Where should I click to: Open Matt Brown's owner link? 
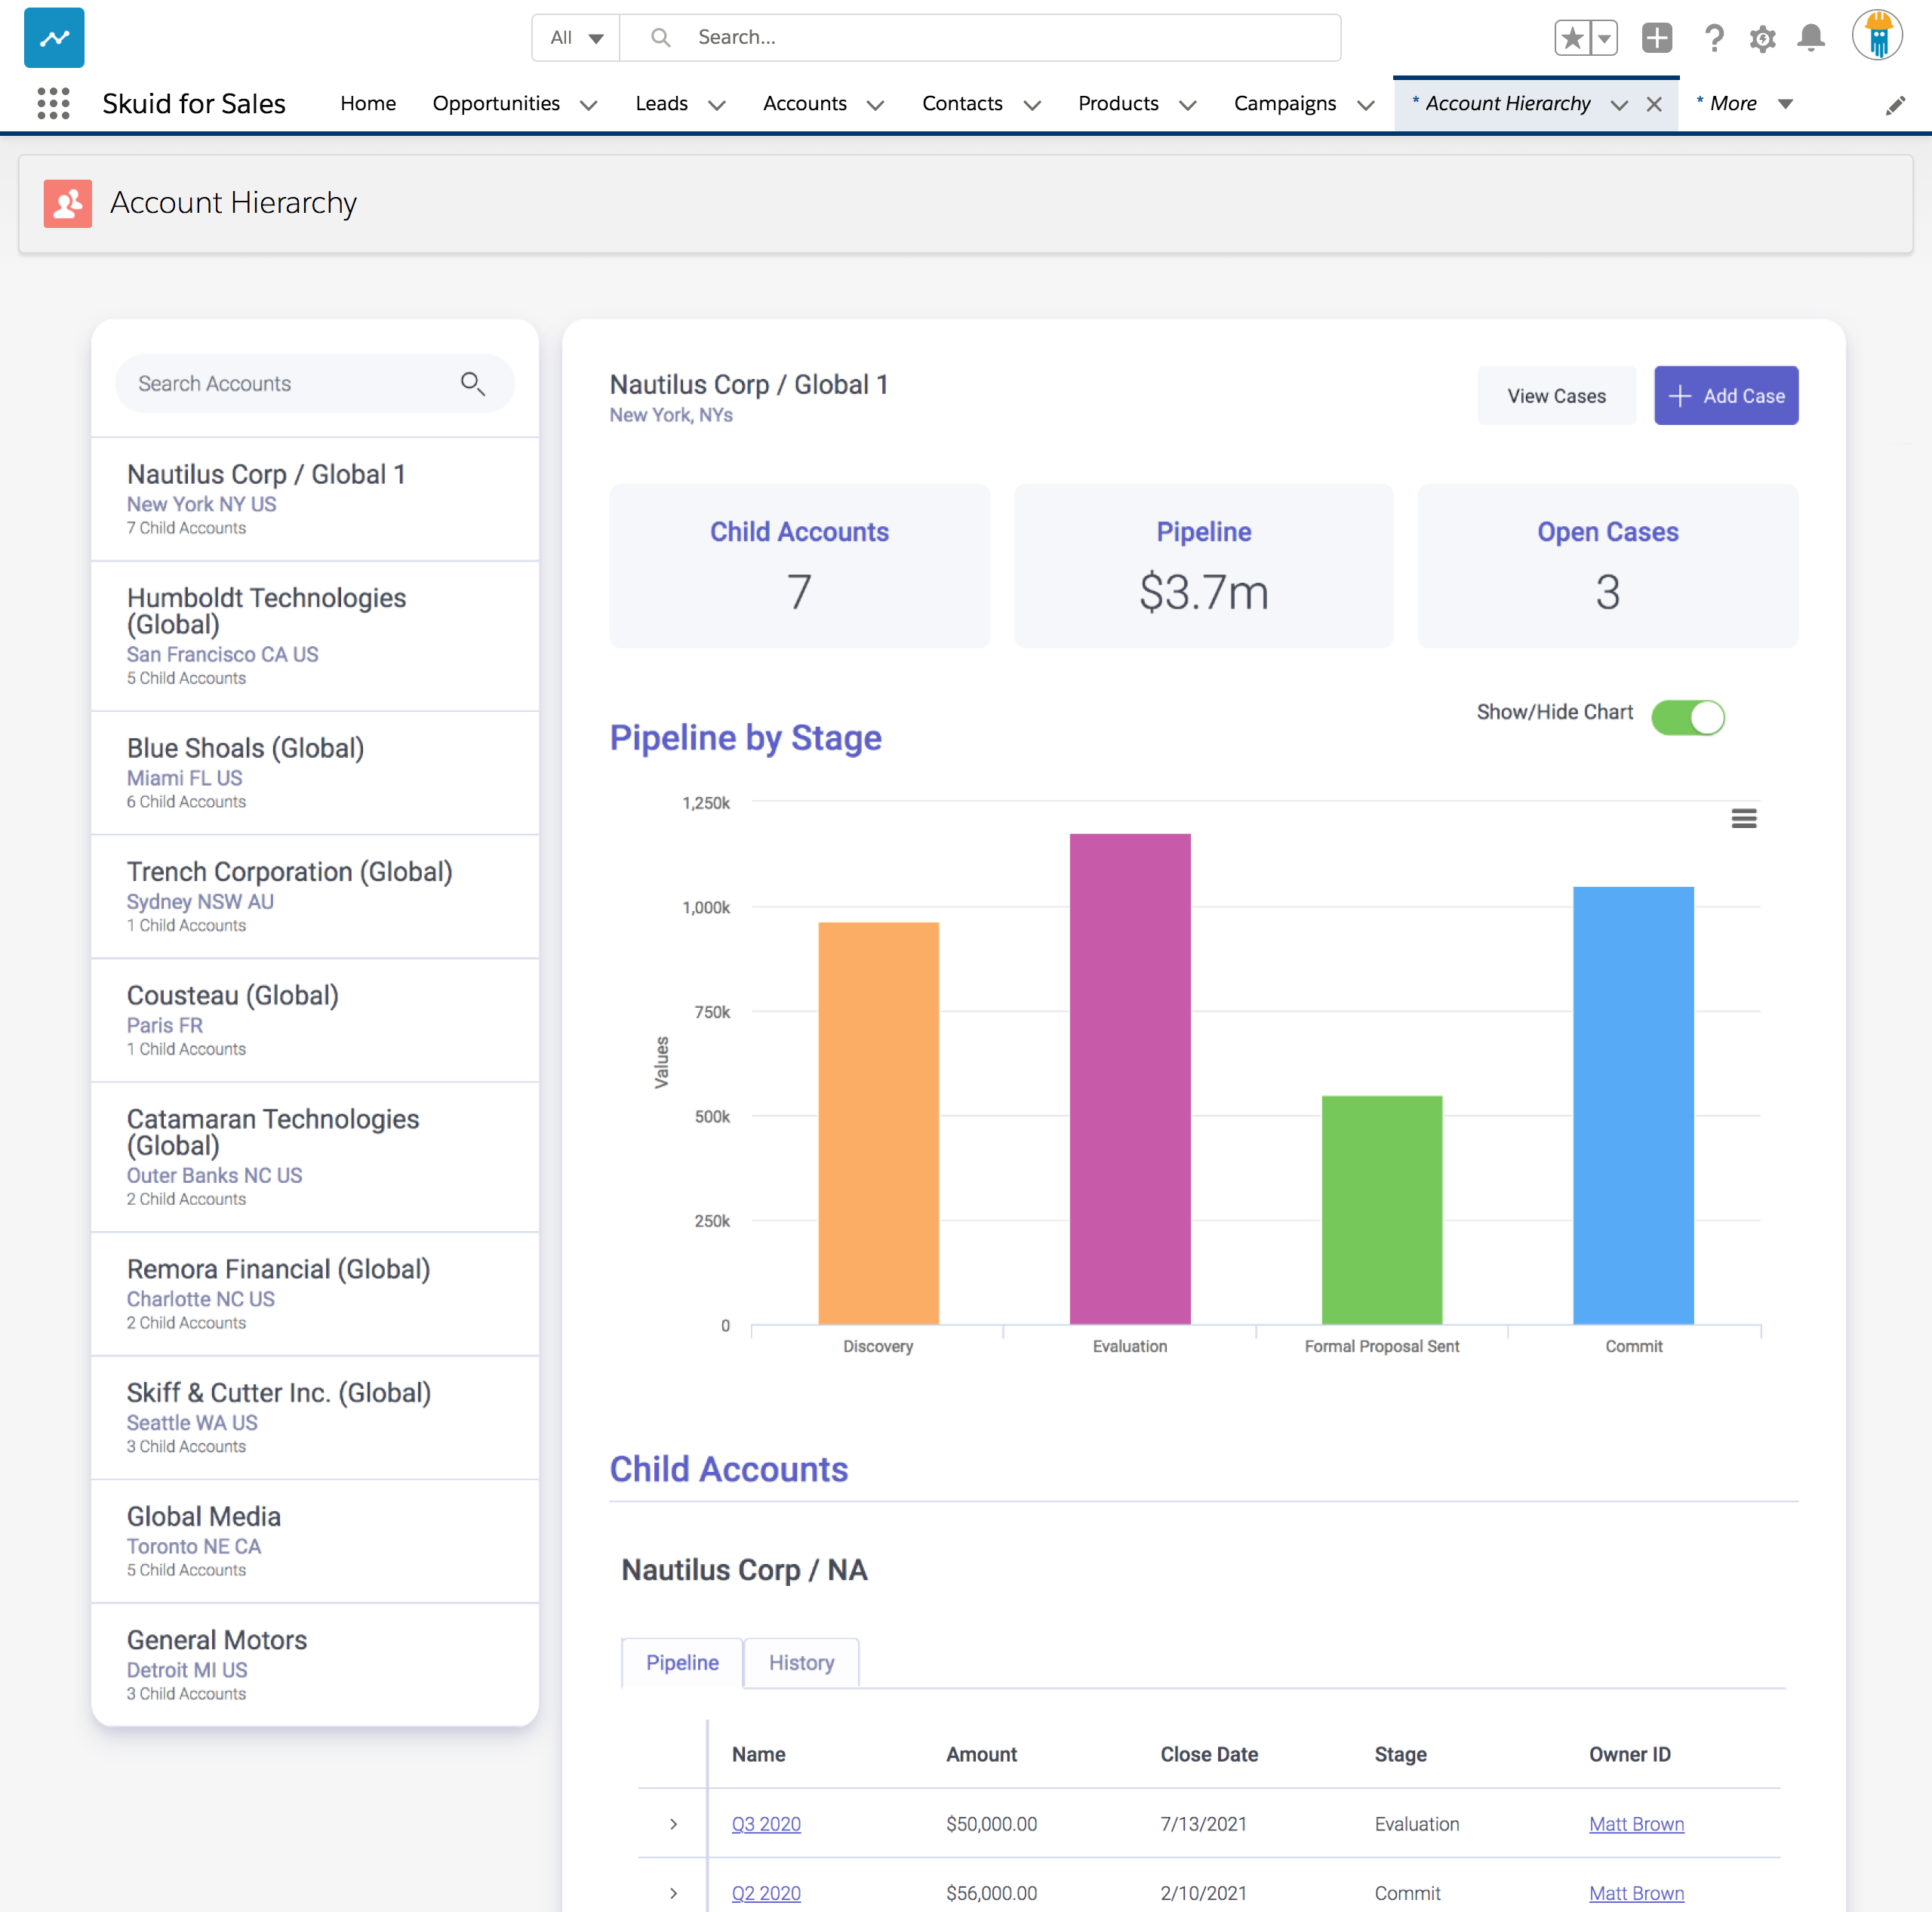1636,1823
